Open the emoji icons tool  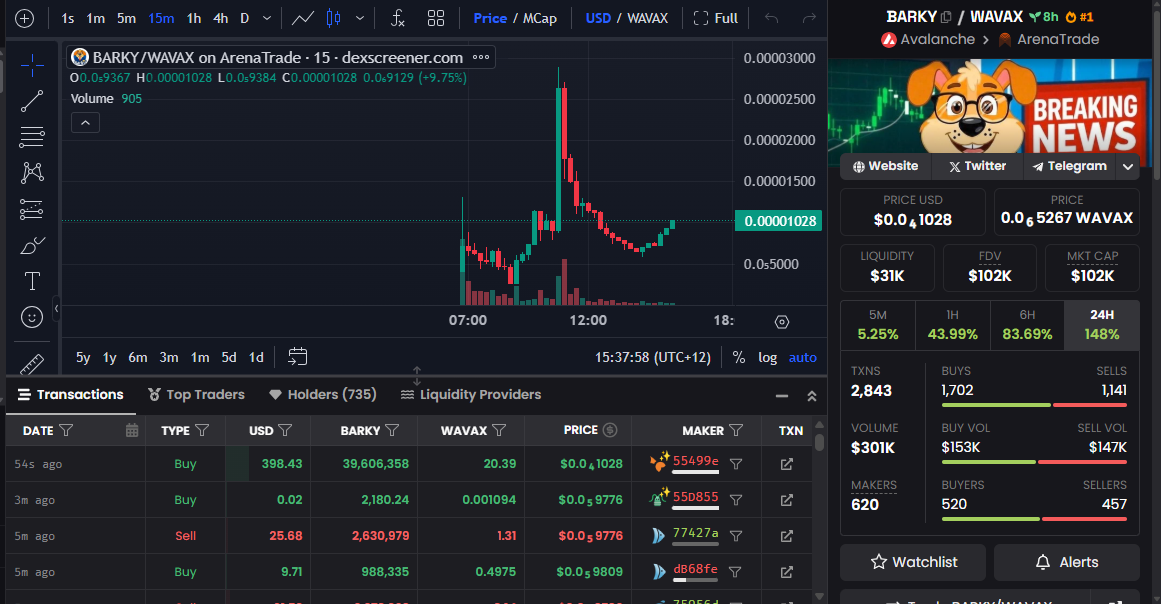[x=32, y=317]
